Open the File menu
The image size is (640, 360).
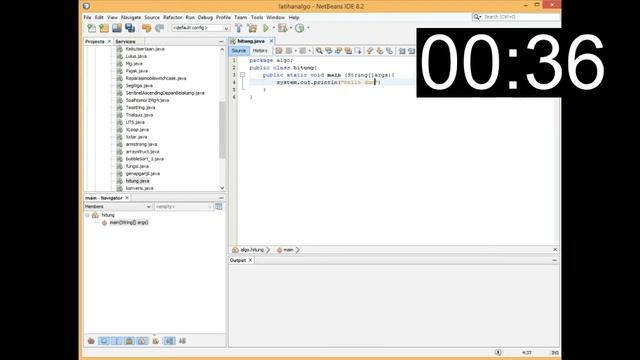[87, 18]
